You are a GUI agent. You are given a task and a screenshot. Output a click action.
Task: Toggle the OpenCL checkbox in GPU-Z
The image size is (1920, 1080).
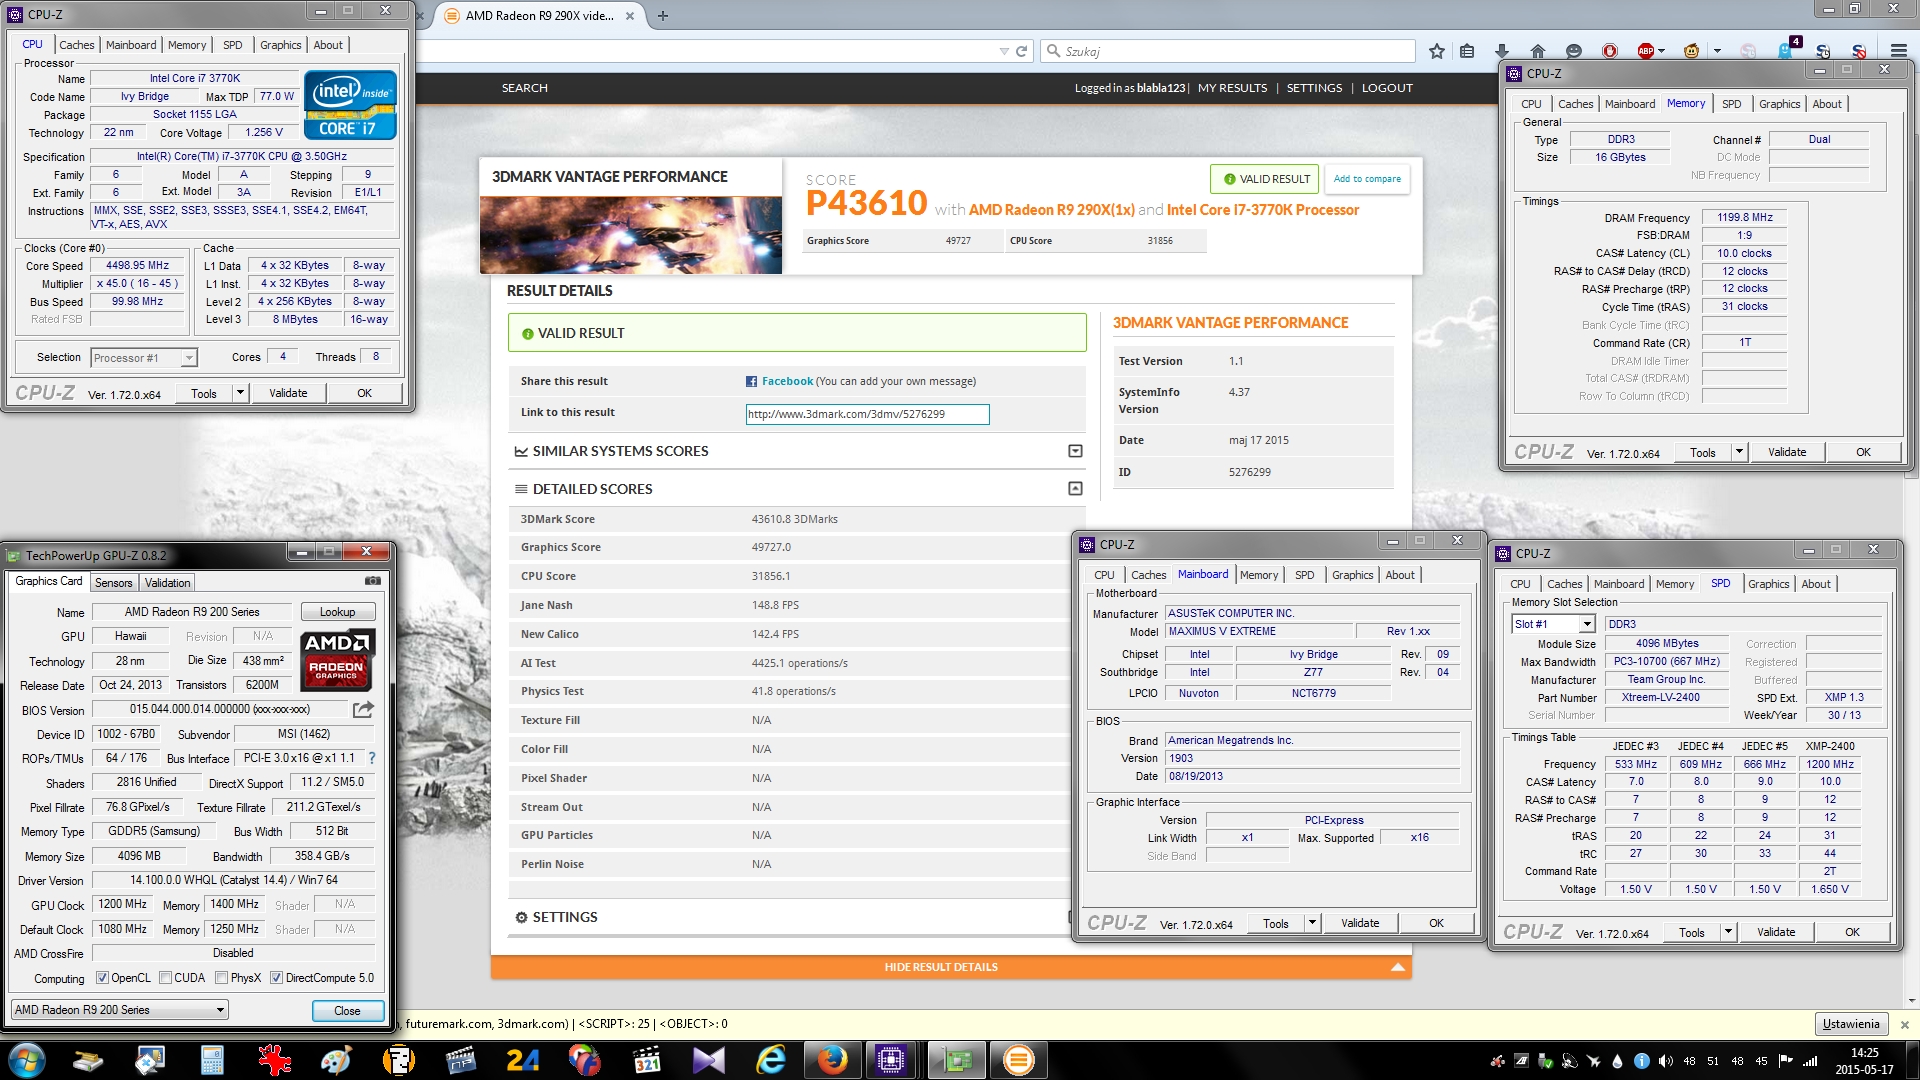[x=102, y=978]
